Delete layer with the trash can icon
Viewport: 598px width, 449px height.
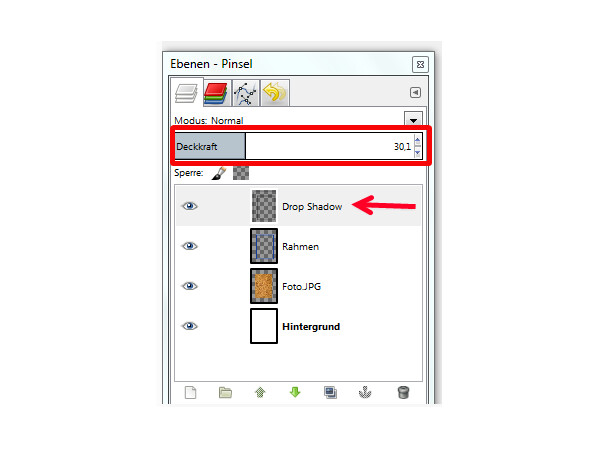[403, 392]
